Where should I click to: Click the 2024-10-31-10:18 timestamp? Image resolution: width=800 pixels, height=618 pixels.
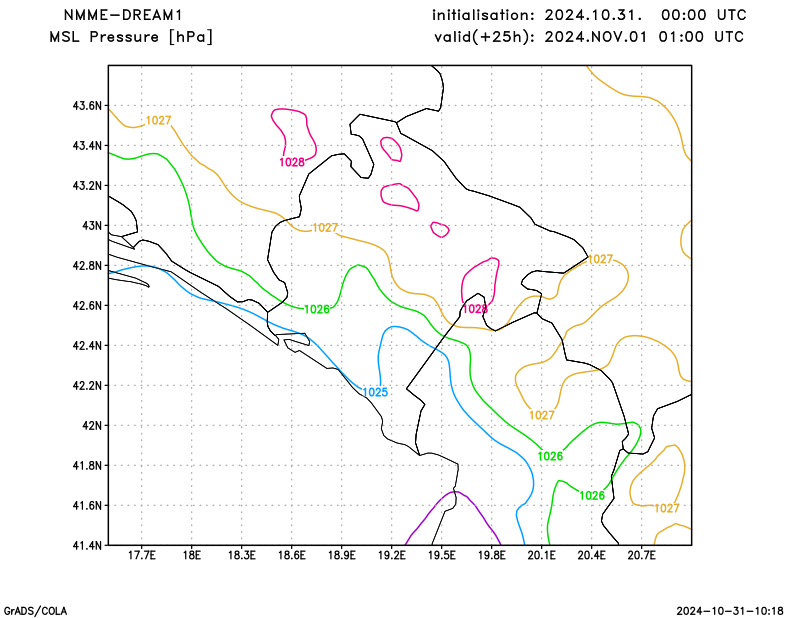730,611
